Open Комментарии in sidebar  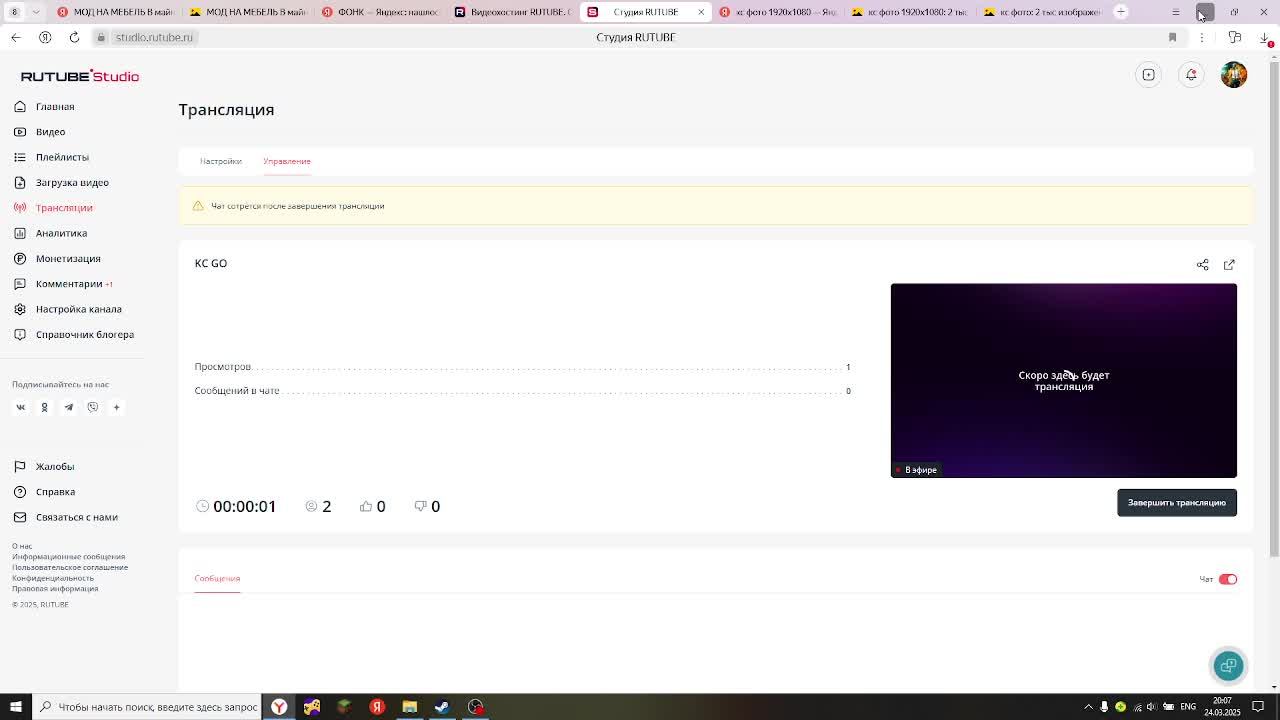68,284
